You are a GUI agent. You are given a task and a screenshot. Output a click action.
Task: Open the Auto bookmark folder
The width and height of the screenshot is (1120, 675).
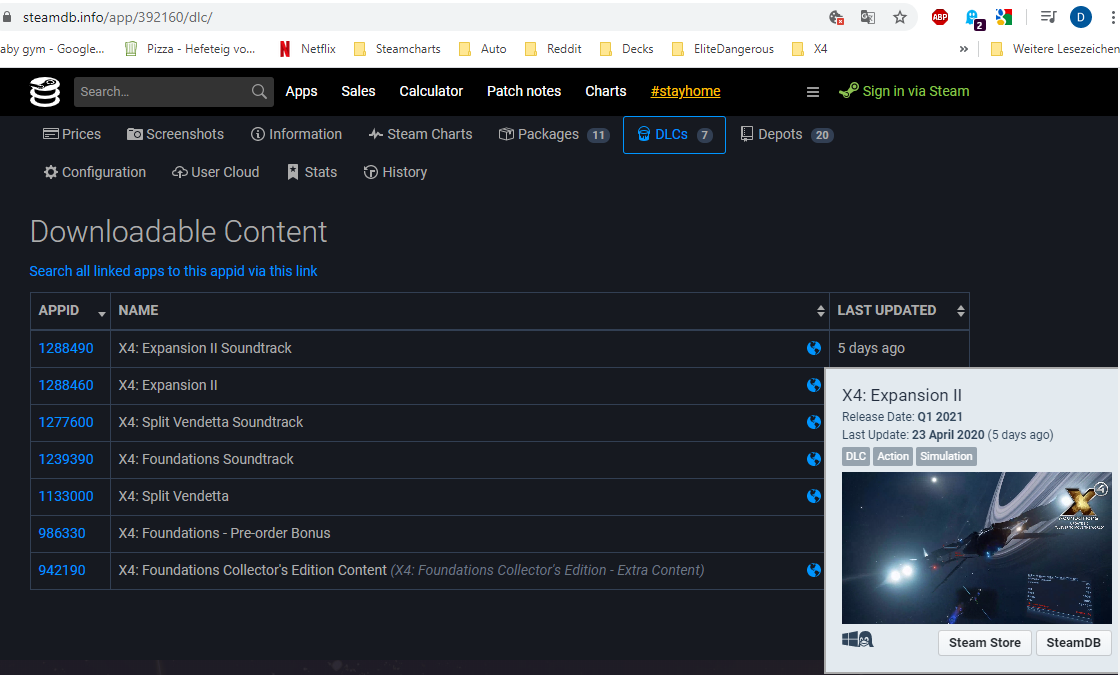(x=483, y=49)
